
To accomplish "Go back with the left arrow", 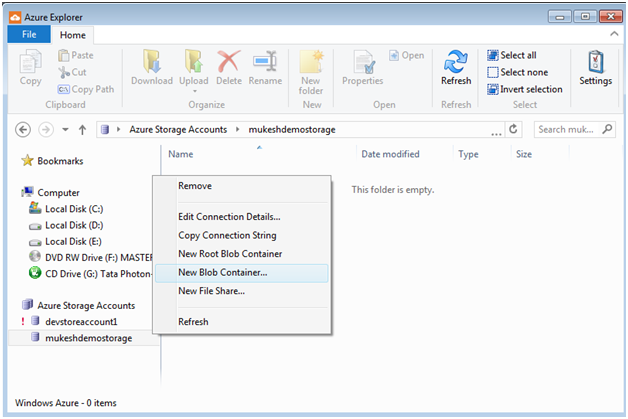I will tap(23, 130).
